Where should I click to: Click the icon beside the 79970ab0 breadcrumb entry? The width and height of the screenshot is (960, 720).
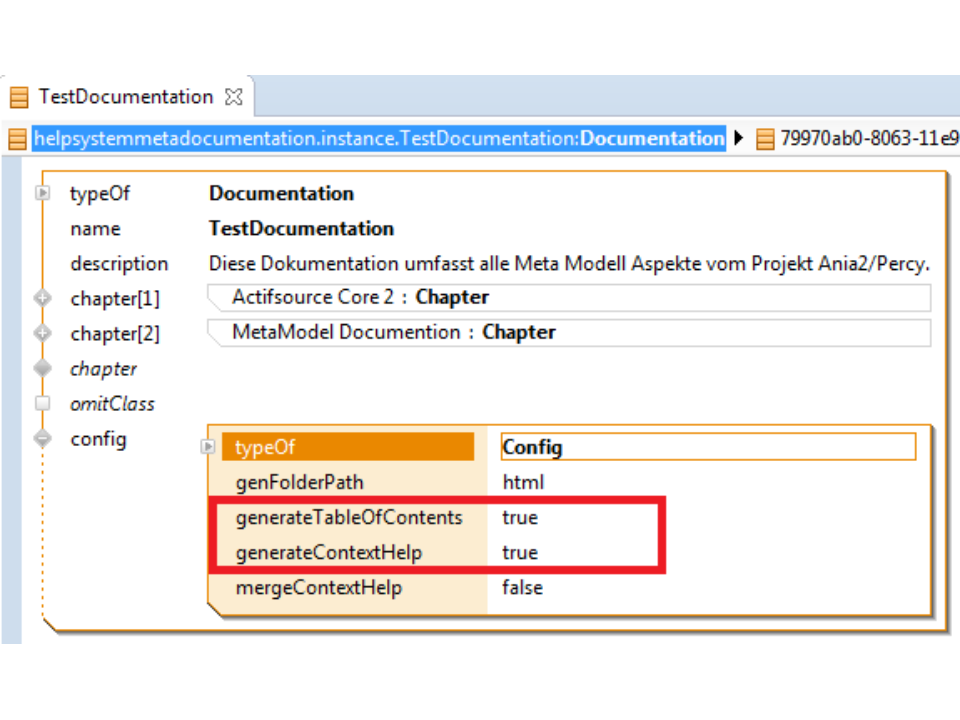pos(765,139)
